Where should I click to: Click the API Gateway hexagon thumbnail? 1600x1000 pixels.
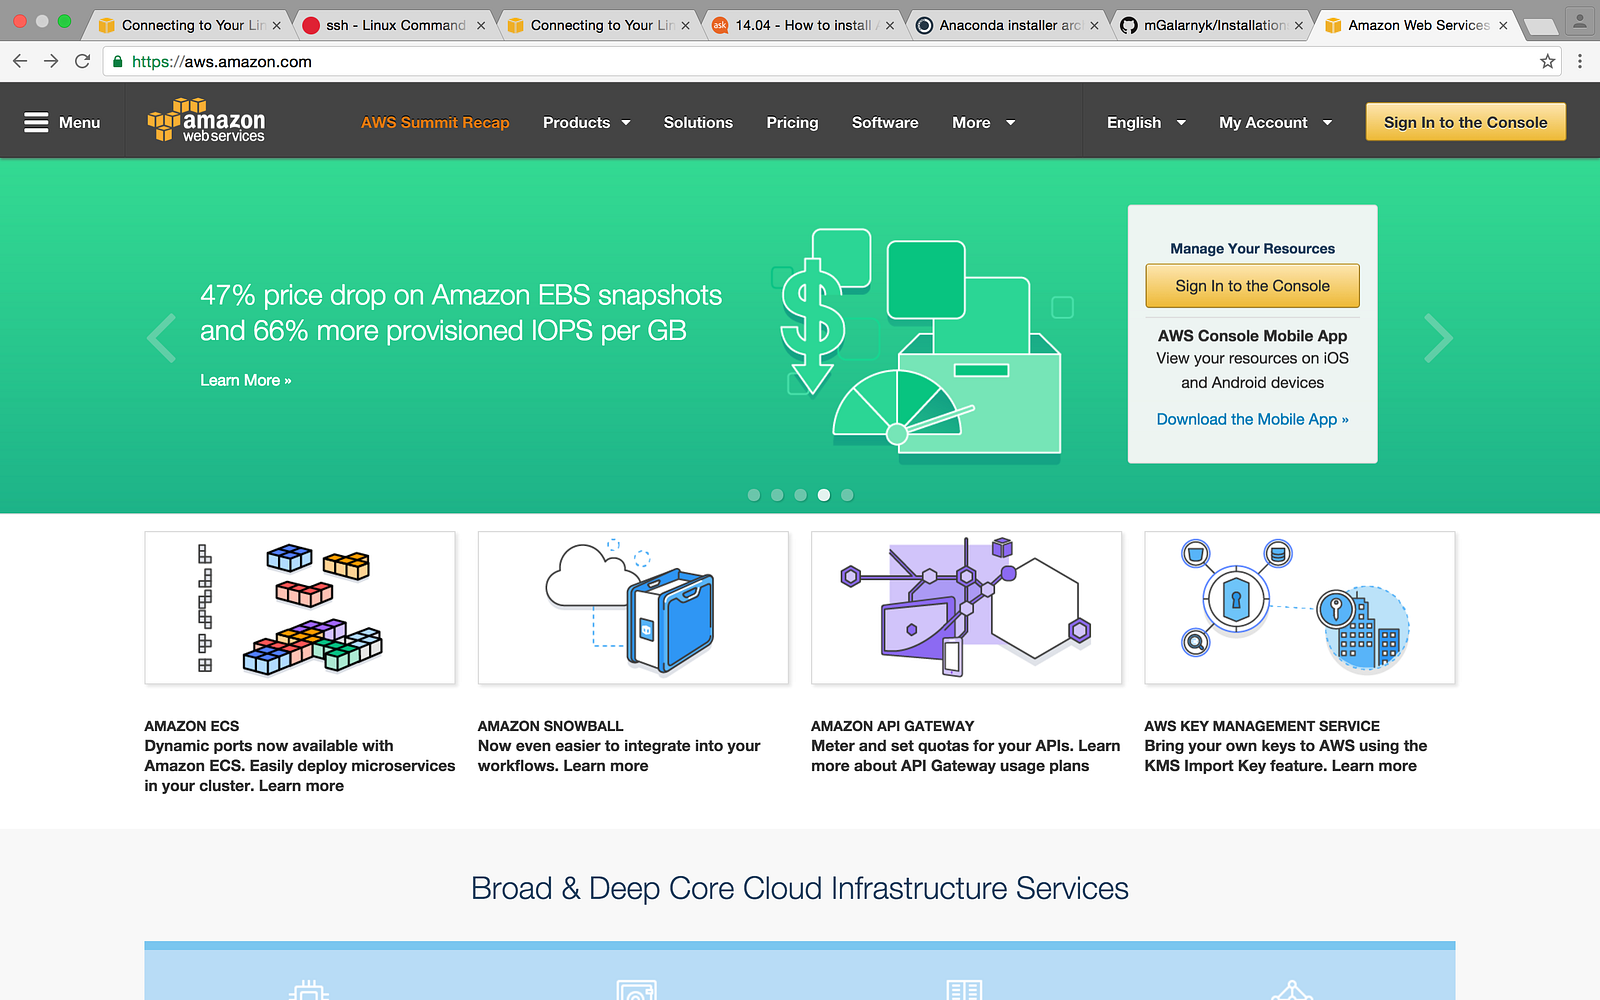pyautogui.click(x=966, y=608)
